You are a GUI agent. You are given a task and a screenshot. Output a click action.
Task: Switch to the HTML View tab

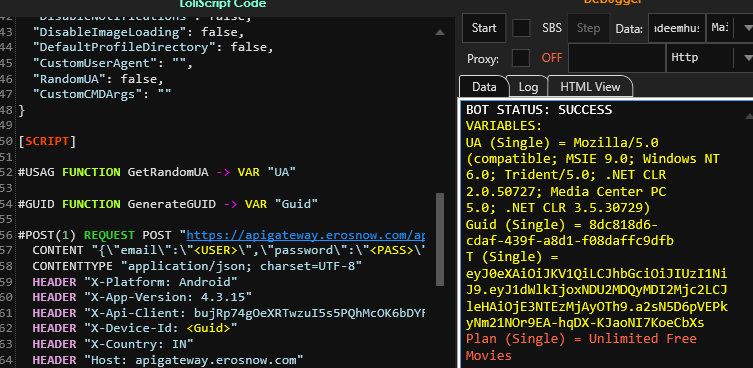tap(590, 87)
